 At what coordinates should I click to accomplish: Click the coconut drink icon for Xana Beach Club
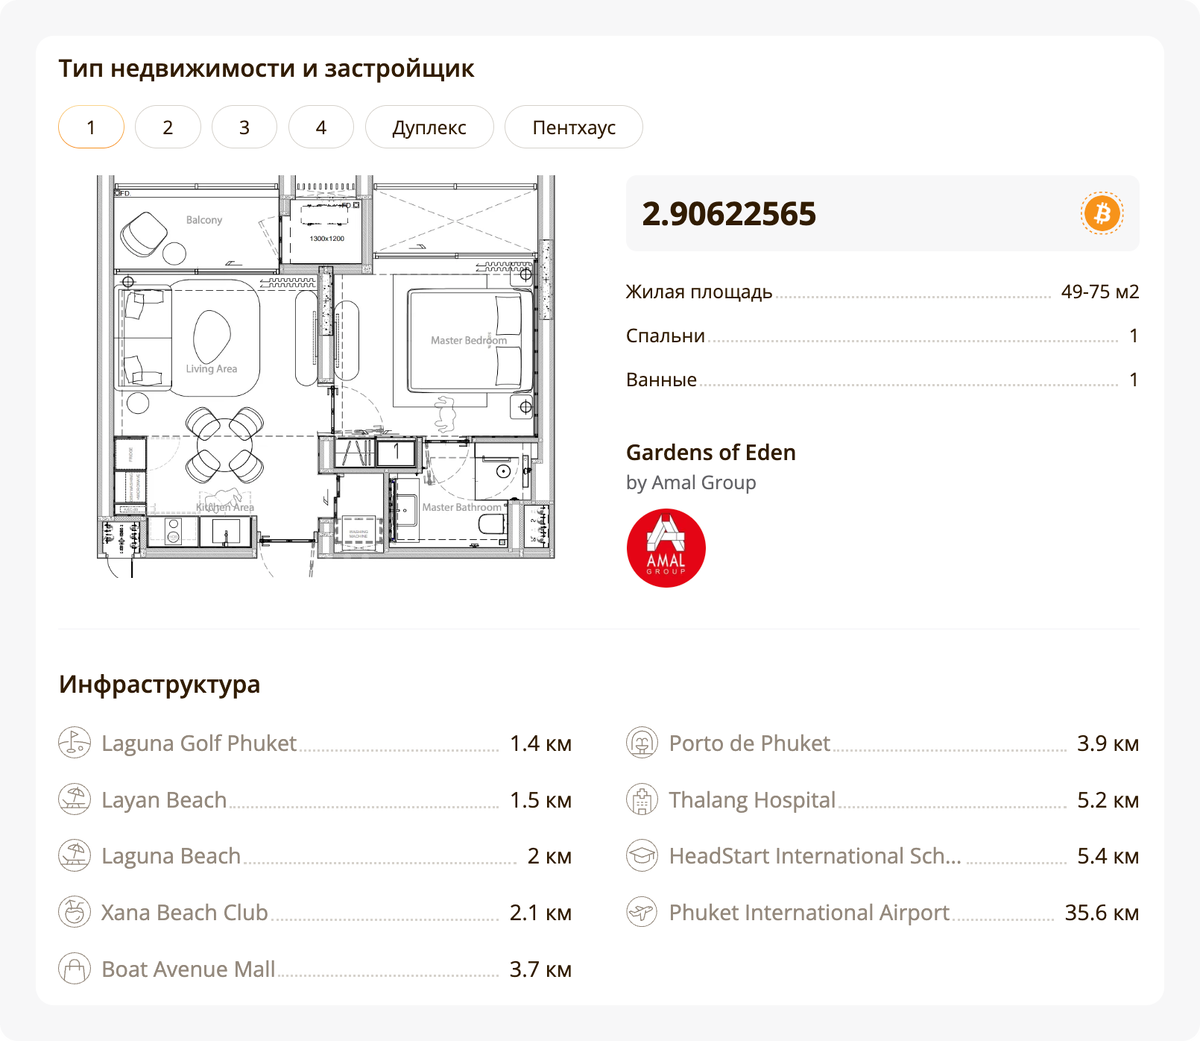[74, 912]
